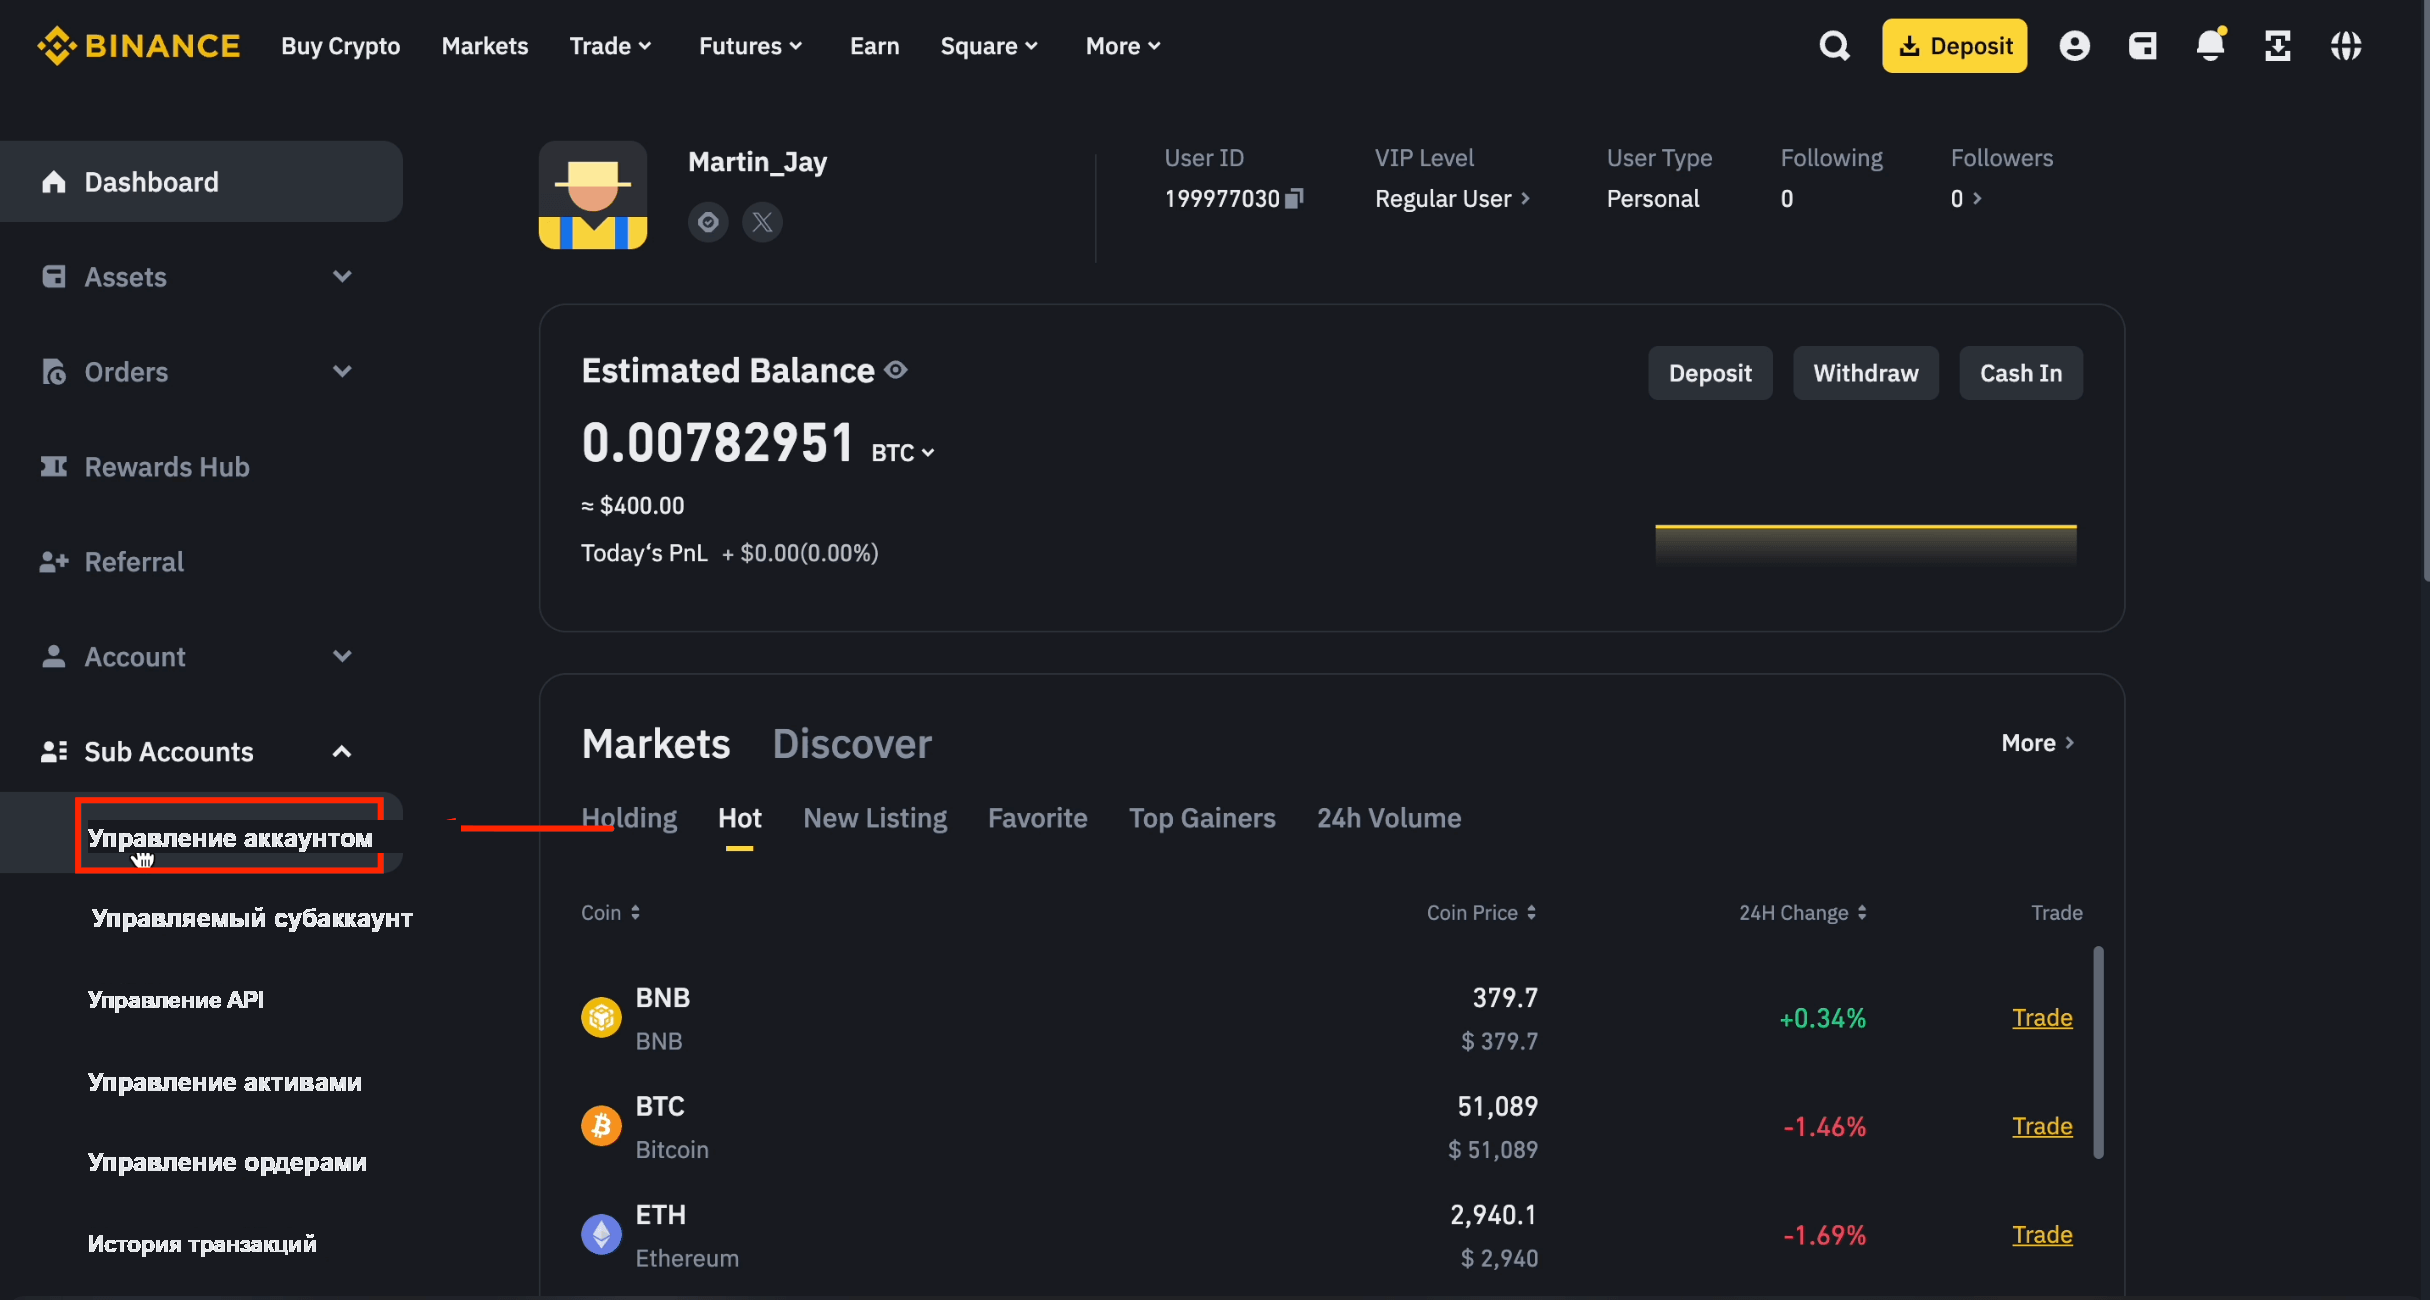Viewport: 2430px width, 1300px height.
Task: Open the wallet icon in header
Action: pos(2142,46)
